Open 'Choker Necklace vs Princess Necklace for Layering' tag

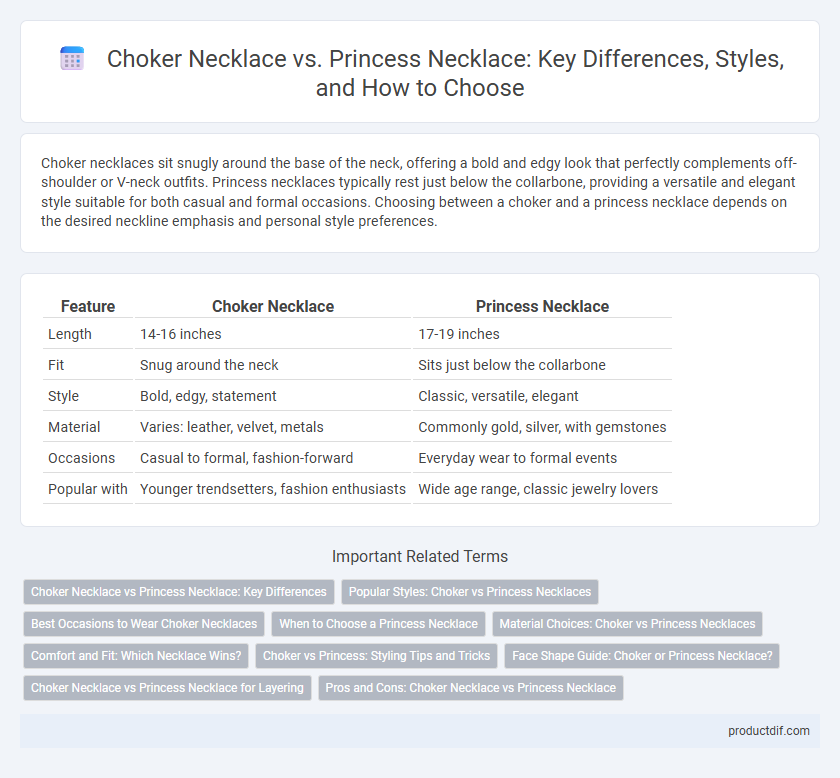pyautogui.click(x=167, y=687)
